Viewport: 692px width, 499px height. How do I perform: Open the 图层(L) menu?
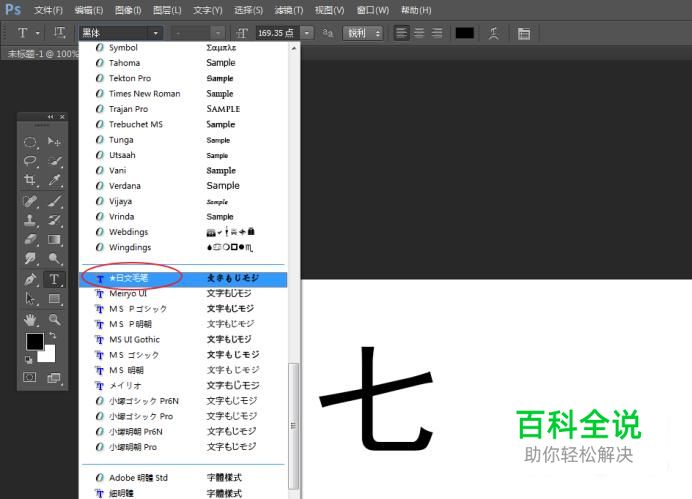pyautogui.click(x=167, y=10)
